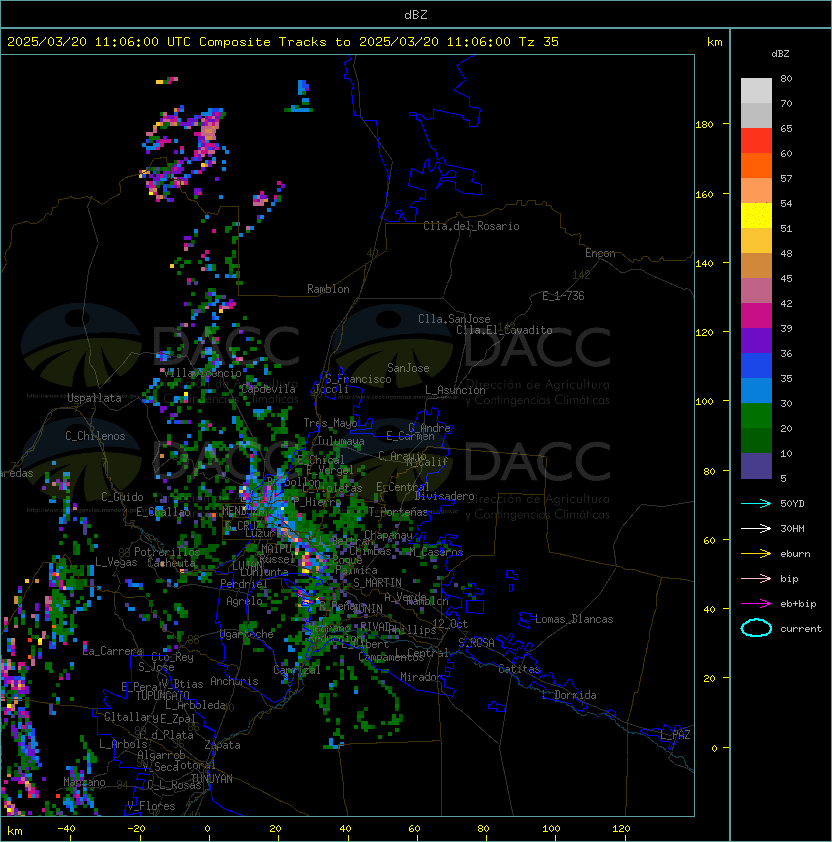Click the 'Villavicencio' map label

[x=202, y=373]
